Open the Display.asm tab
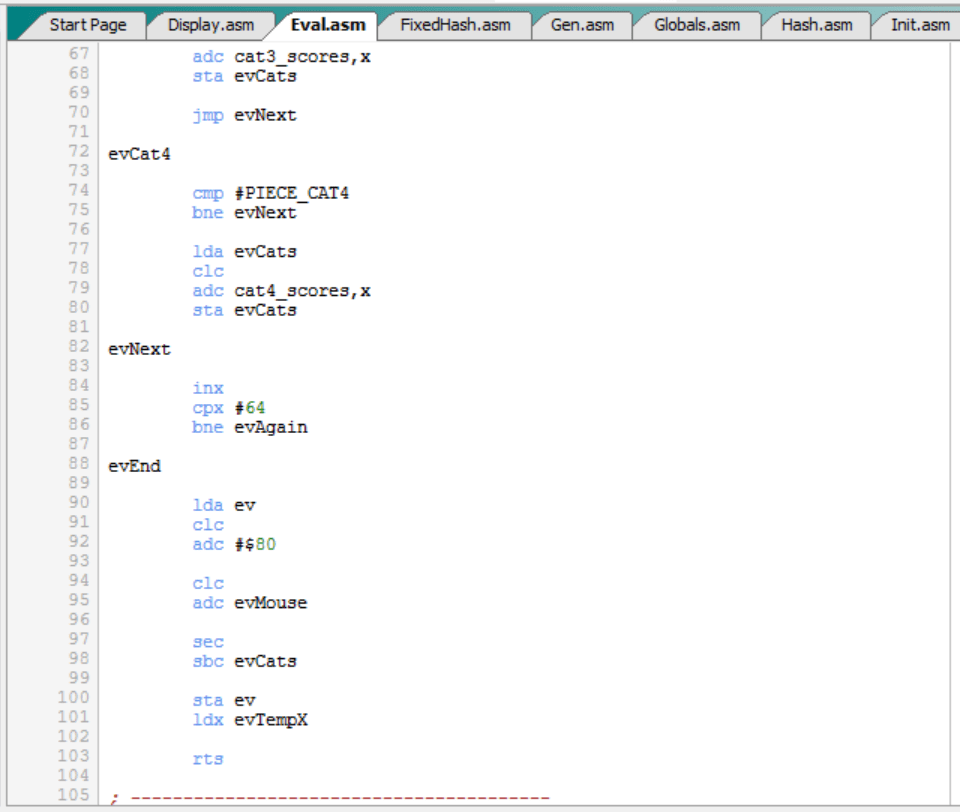 click(210, 25)
